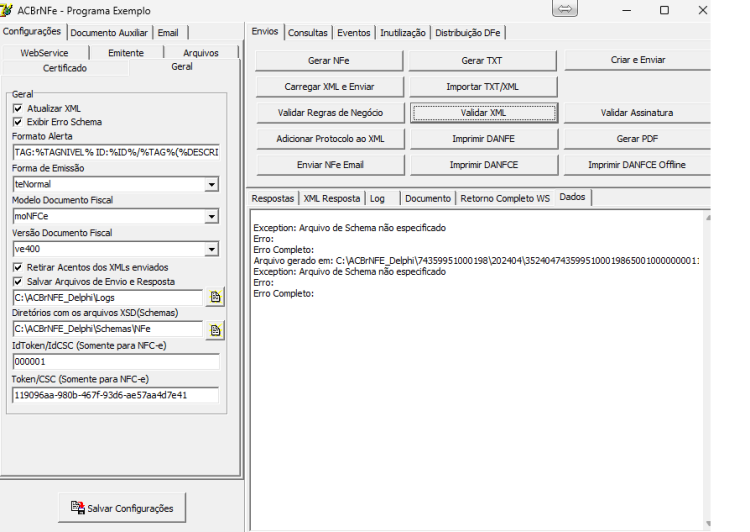Click the ACBrNFe app icon in title bar
Screen dimensions: 750x532
pos(7,10)
